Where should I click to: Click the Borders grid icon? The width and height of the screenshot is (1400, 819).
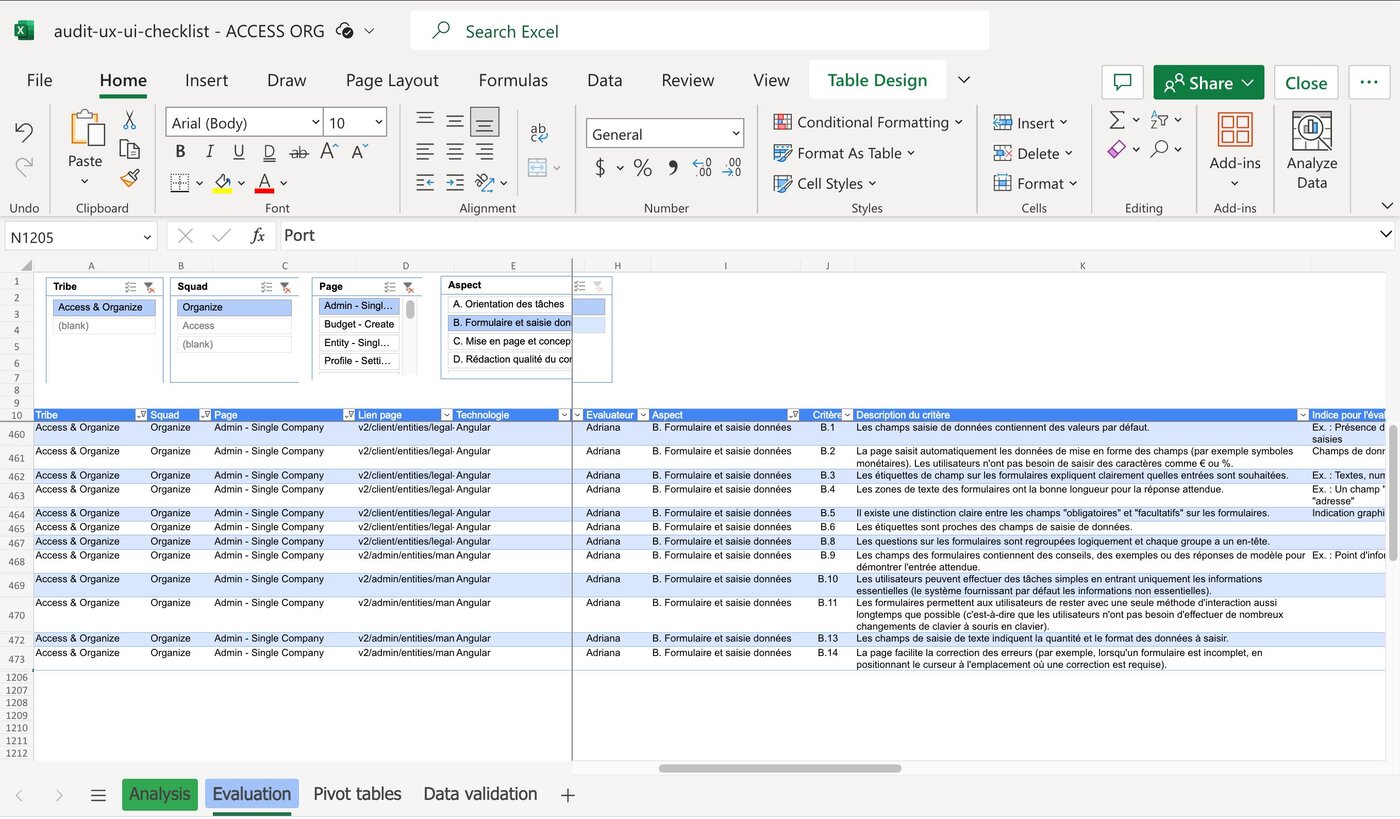[x=180, y=183]
